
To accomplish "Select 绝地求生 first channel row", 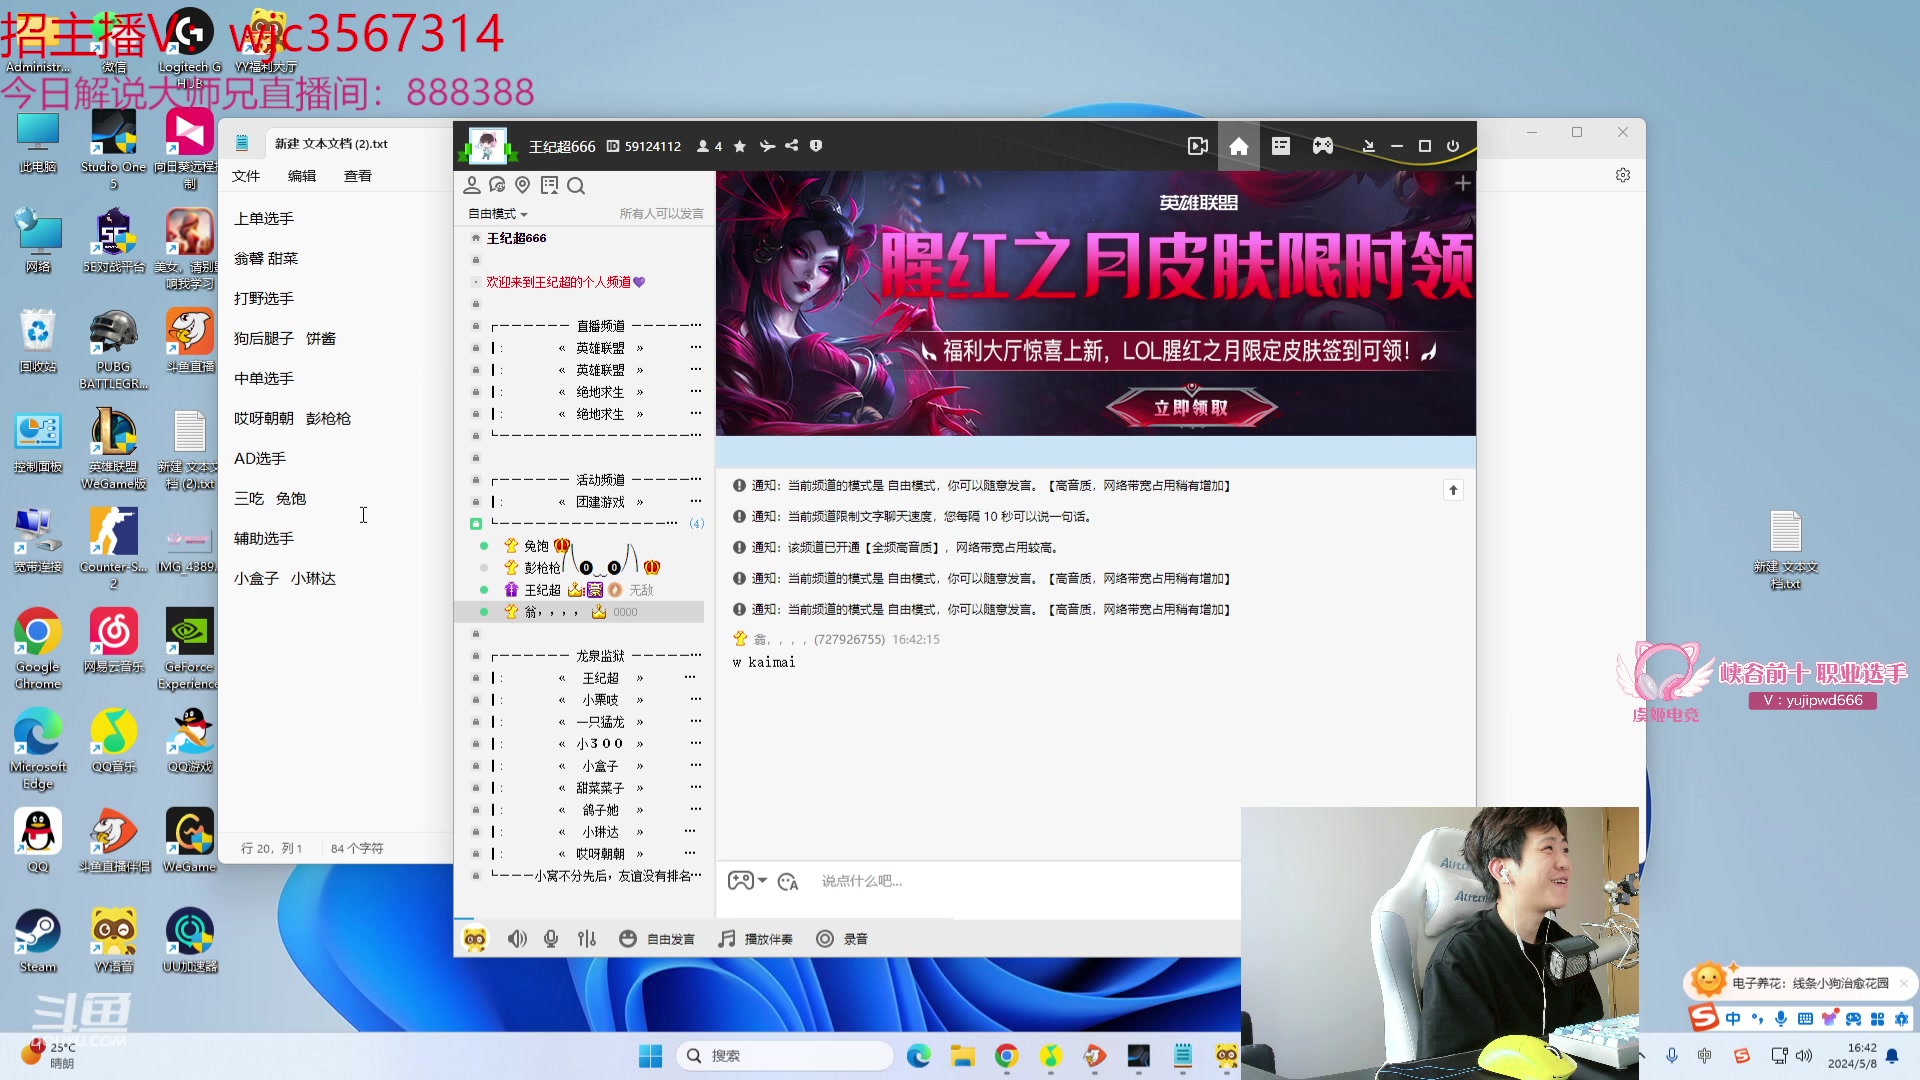I will click(x=600, y=392).
